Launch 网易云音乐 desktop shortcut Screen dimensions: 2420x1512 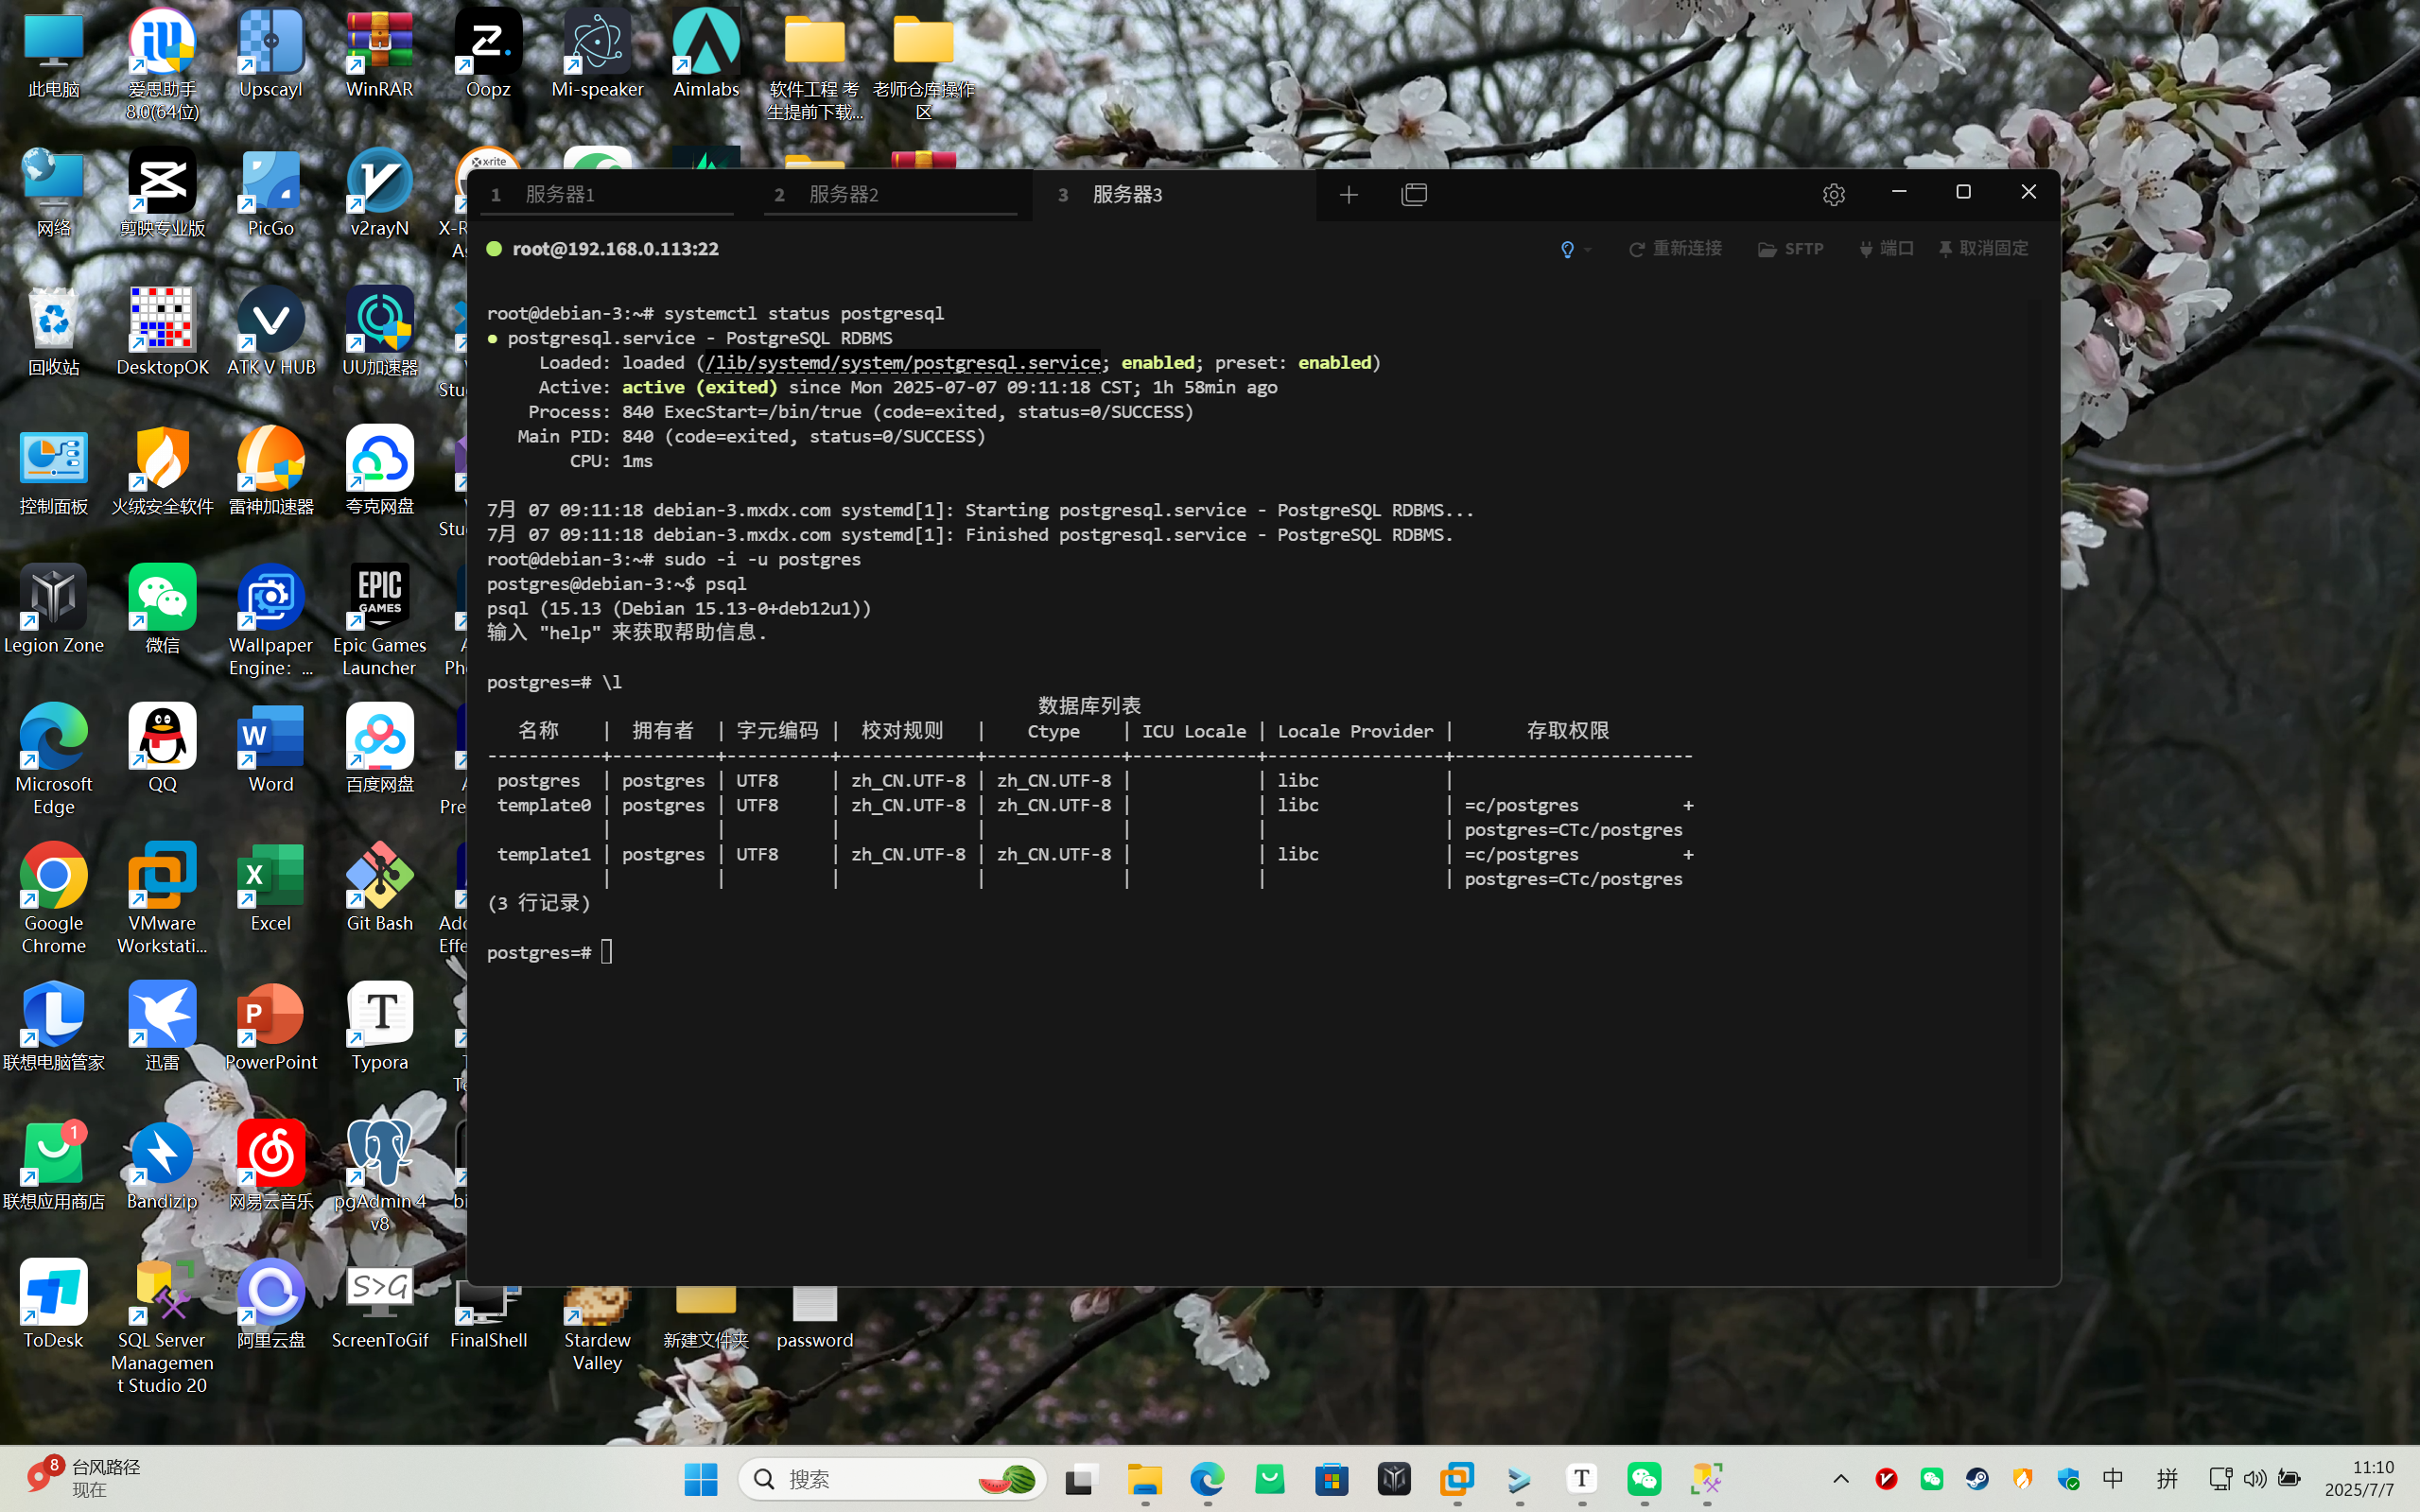271,1167
